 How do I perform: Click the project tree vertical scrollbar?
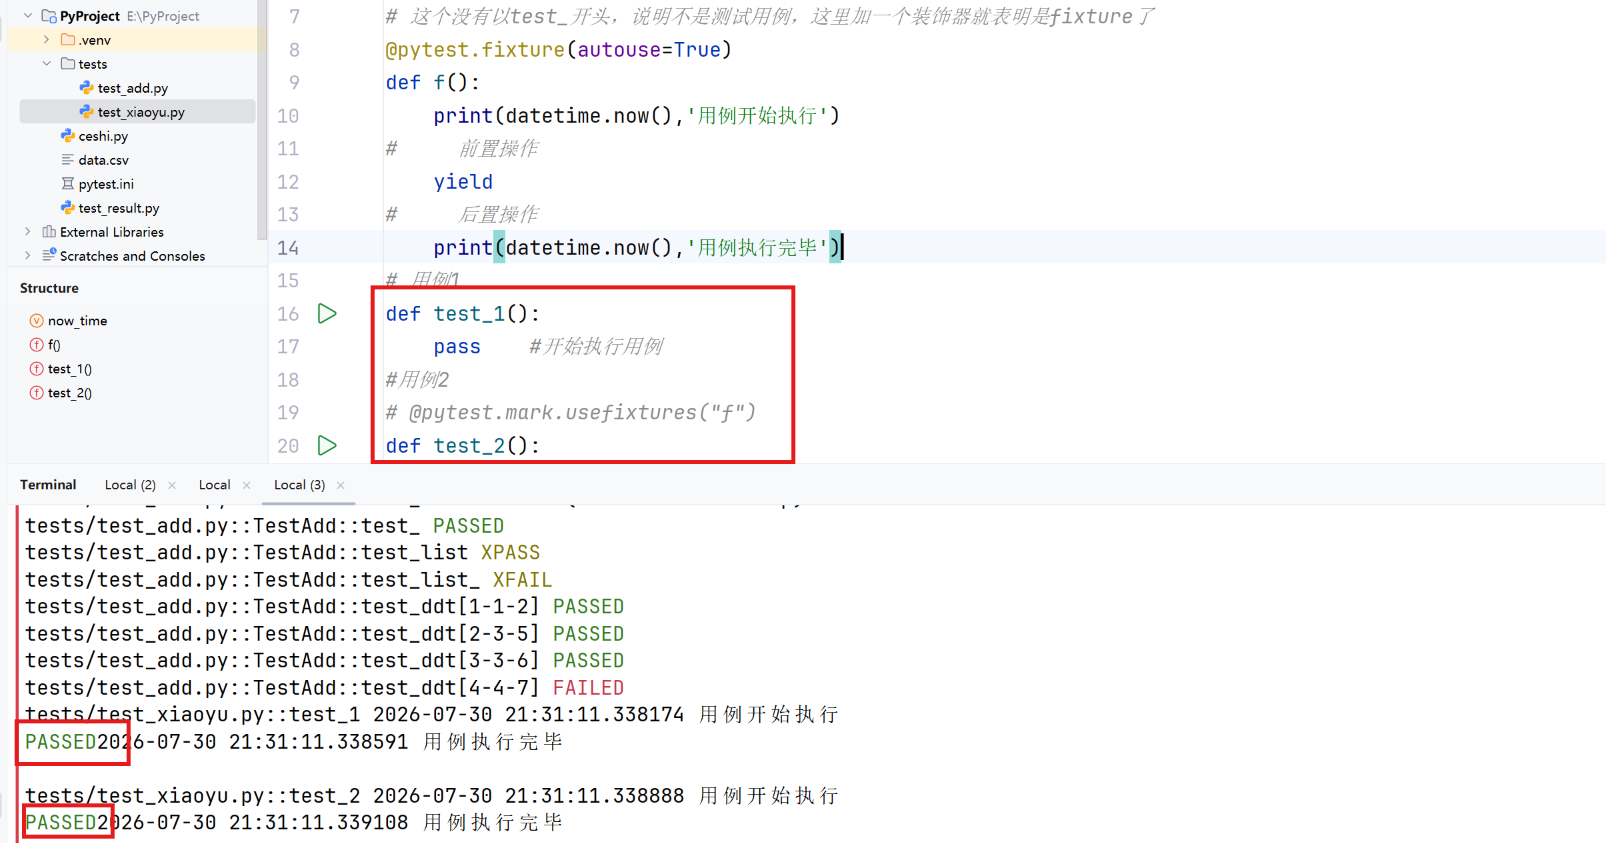pos(262,120)
